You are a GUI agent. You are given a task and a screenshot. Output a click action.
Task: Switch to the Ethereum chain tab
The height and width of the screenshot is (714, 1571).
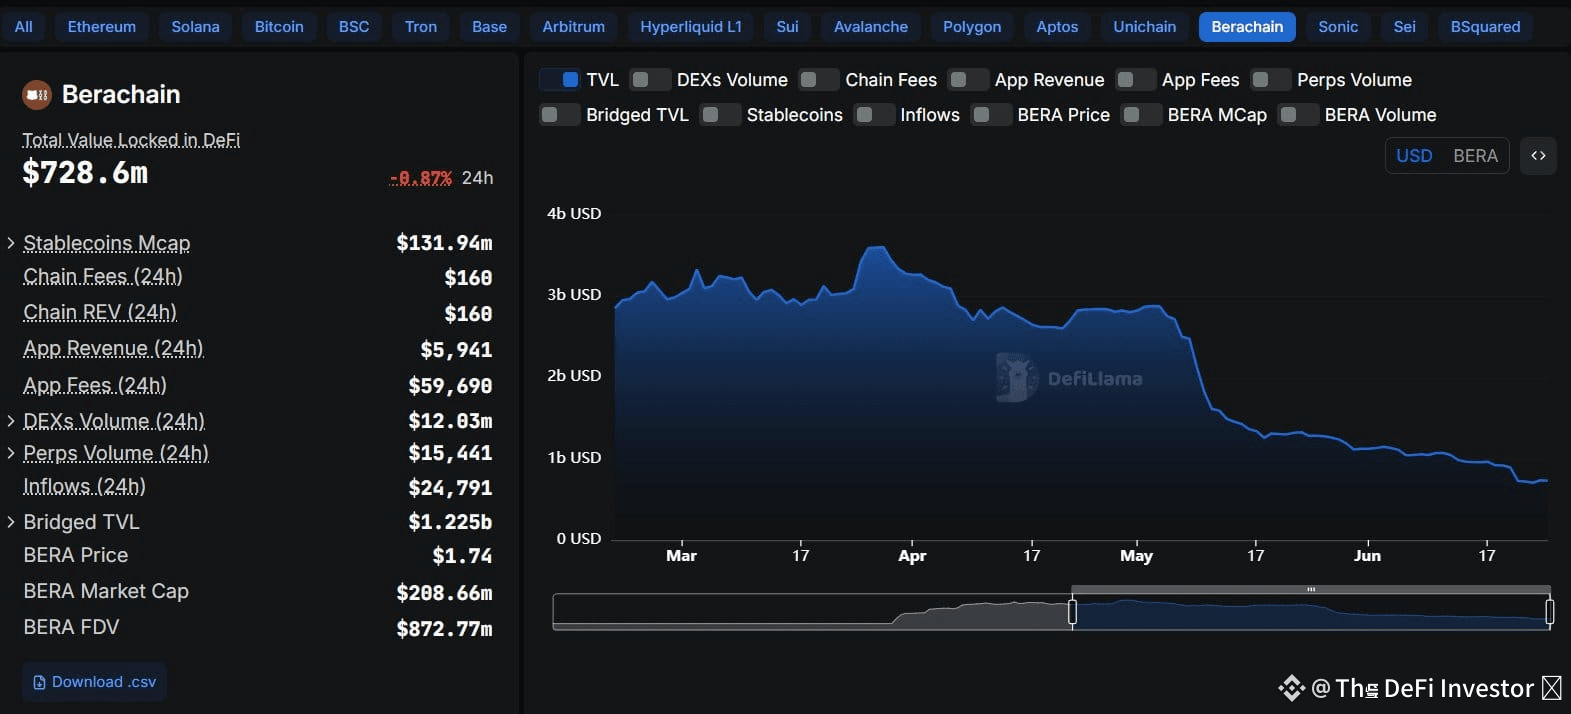pos(102,27)
